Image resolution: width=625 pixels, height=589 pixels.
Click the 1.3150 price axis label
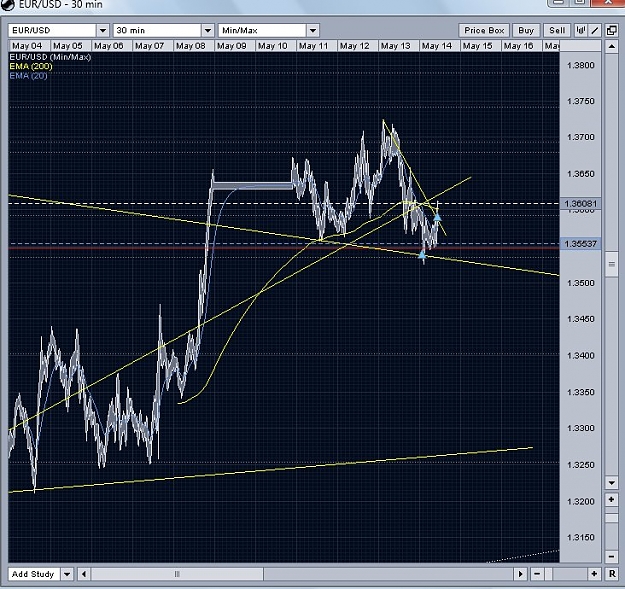pyautogui.click(x=580, y=537)
